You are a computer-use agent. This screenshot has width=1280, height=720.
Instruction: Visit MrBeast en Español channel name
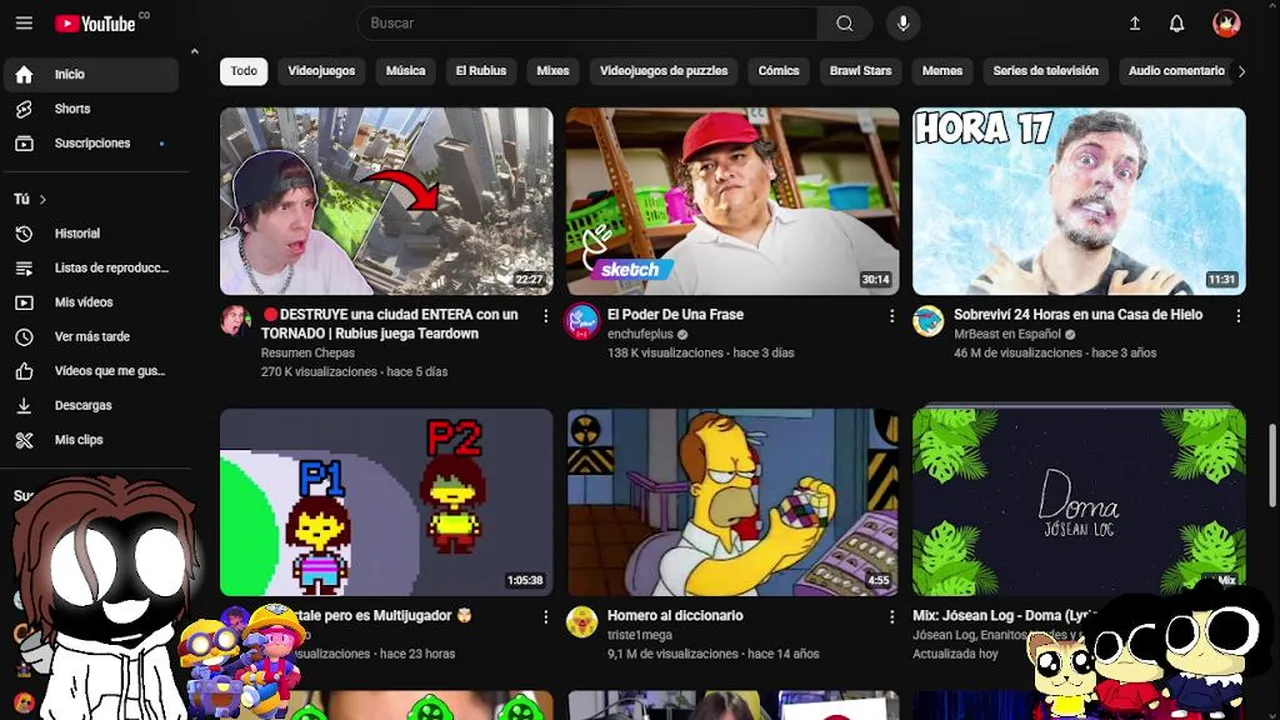(x=1007, y=334)
